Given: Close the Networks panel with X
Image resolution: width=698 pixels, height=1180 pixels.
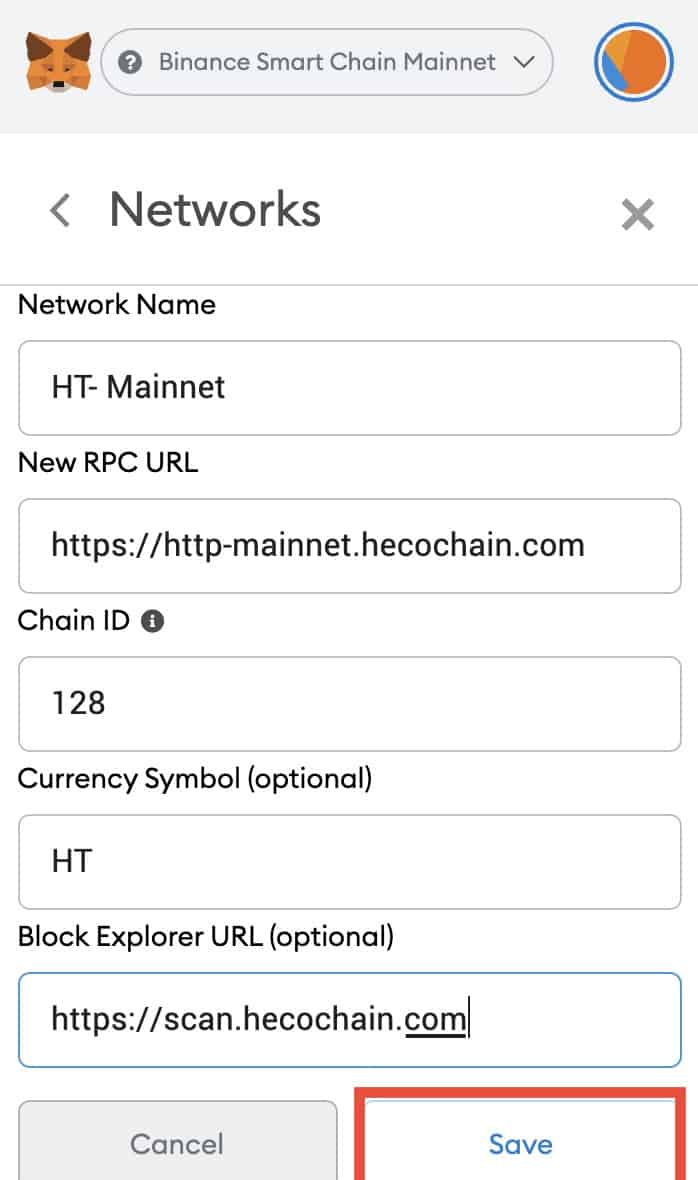Looking at the screenshot, I should click(638, 214).
